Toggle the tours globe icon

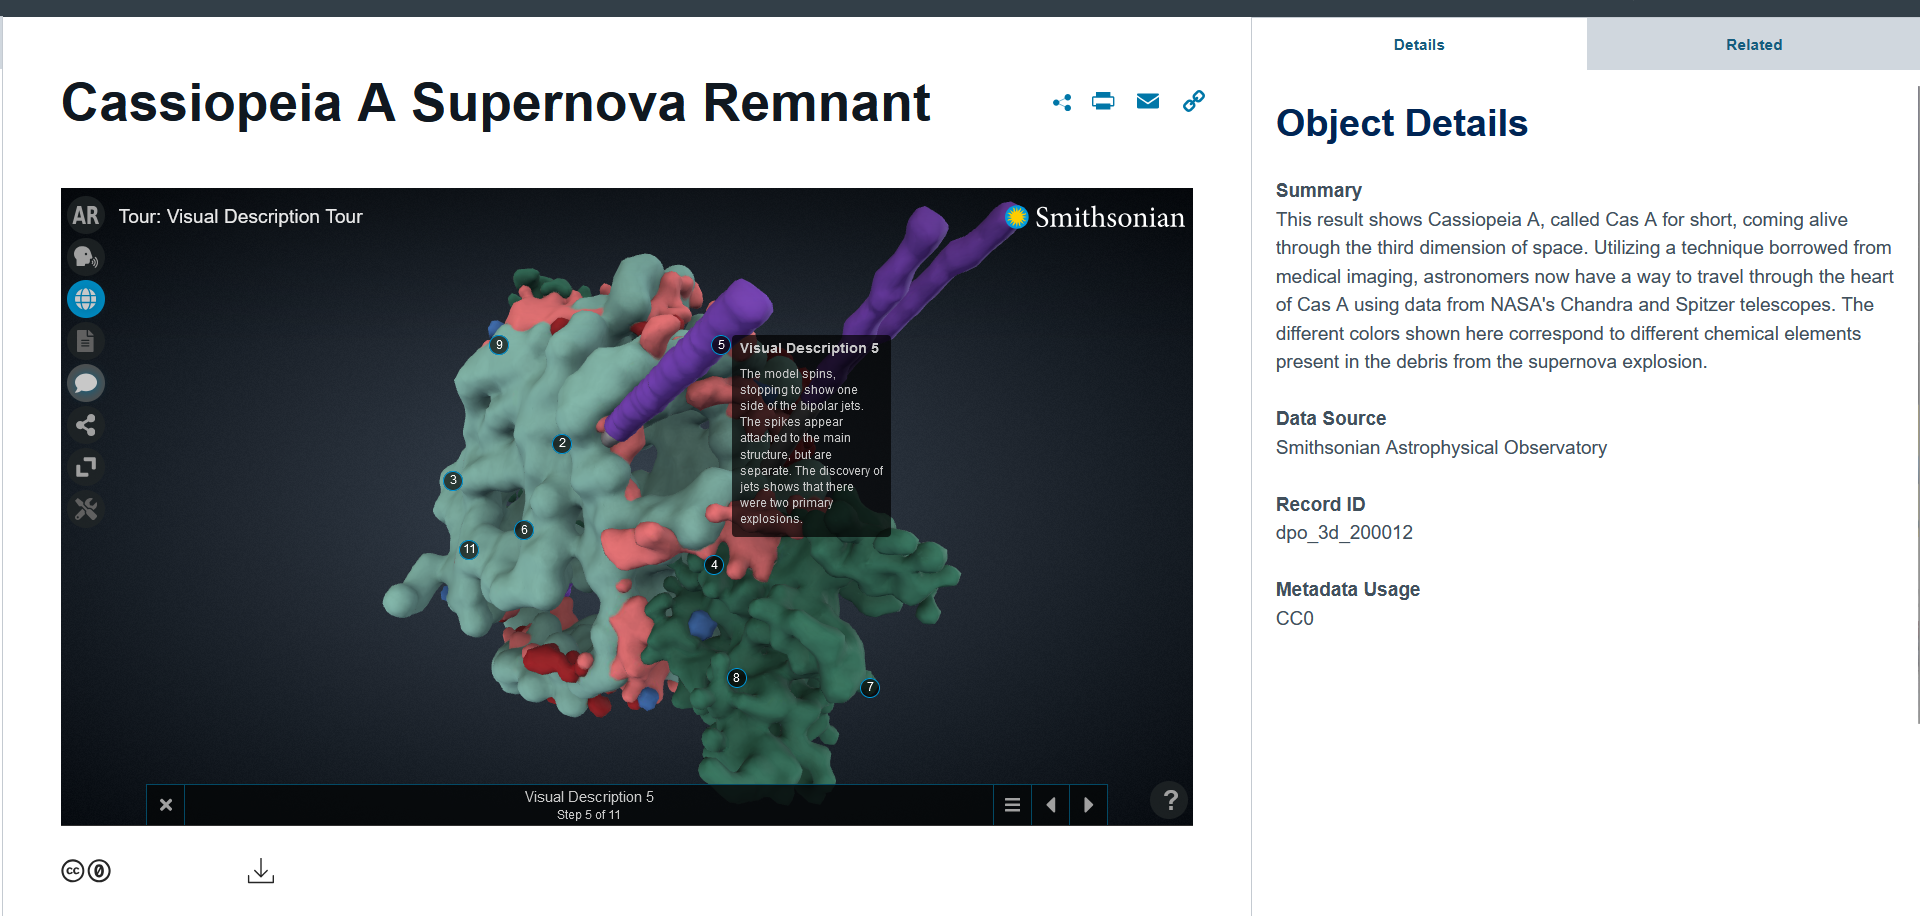[86, 299]
